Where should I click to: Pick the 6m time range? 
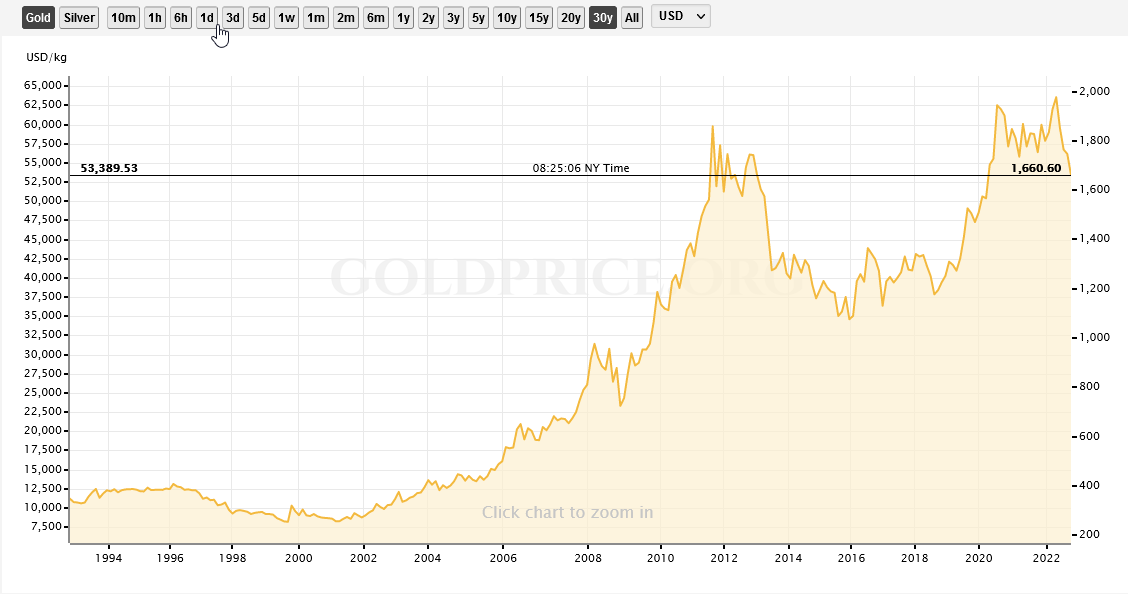tap(376, 17)
